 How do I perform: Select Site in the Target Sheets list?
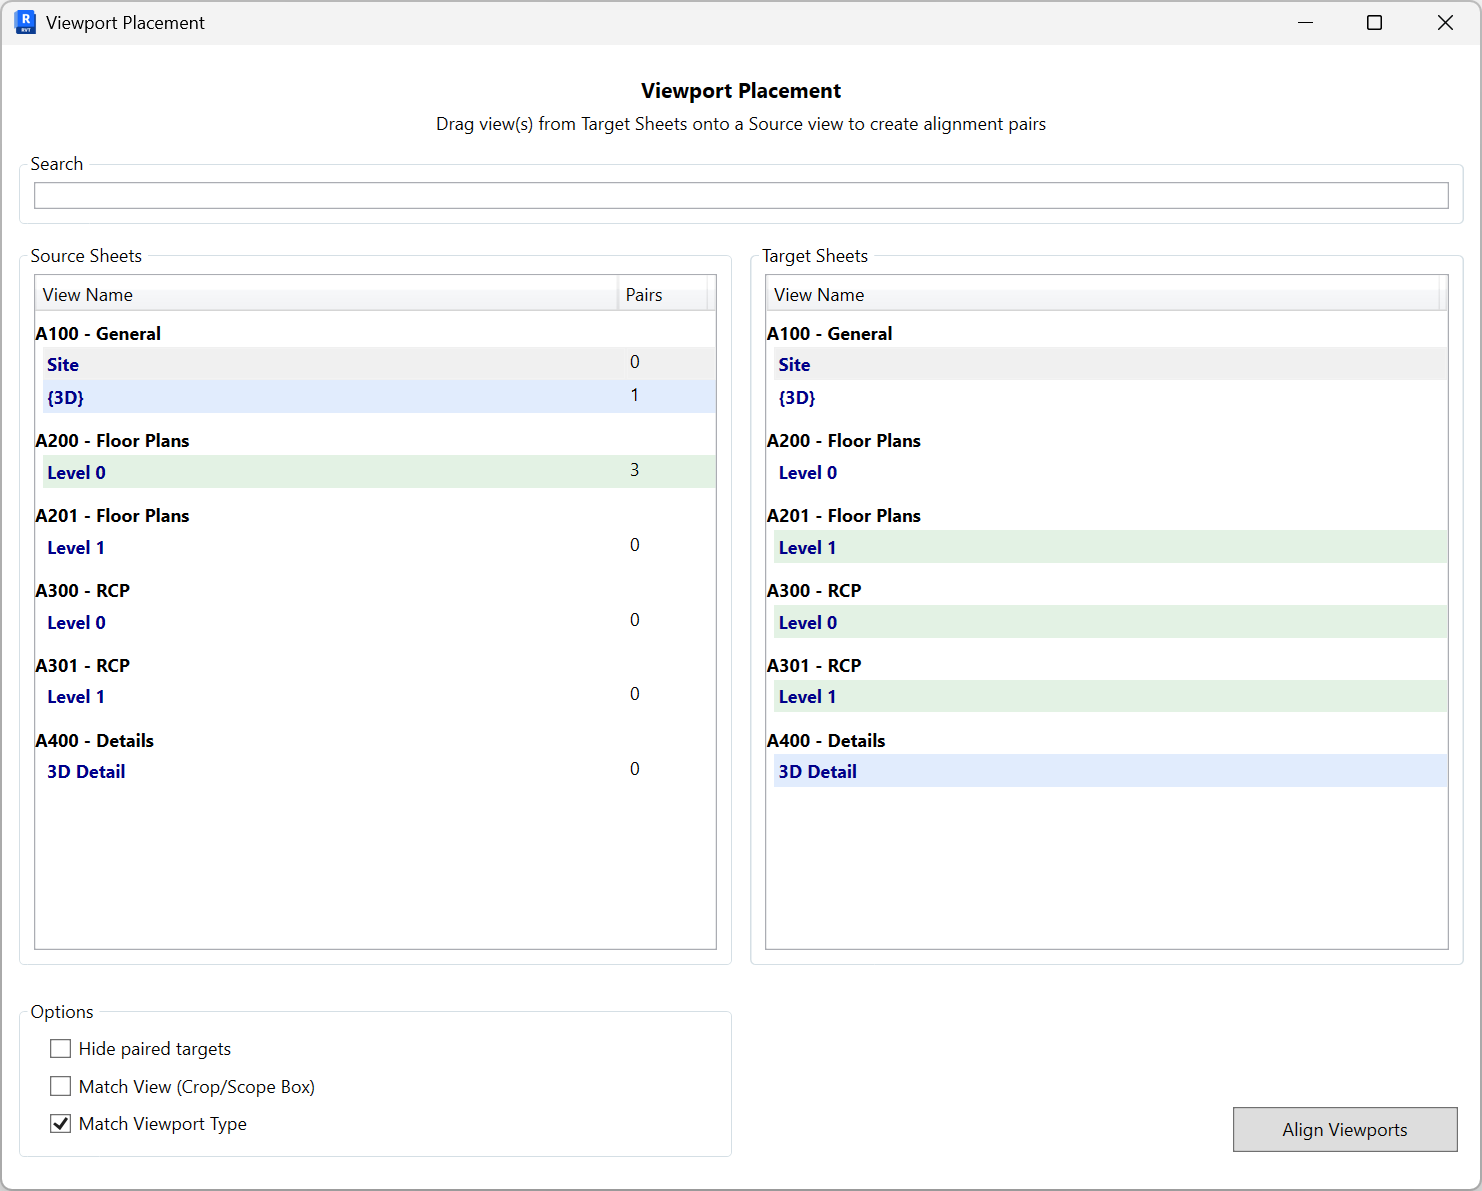click(794, 364)
